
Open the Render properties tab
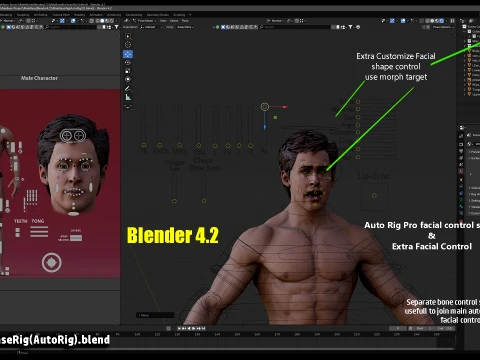461,144
